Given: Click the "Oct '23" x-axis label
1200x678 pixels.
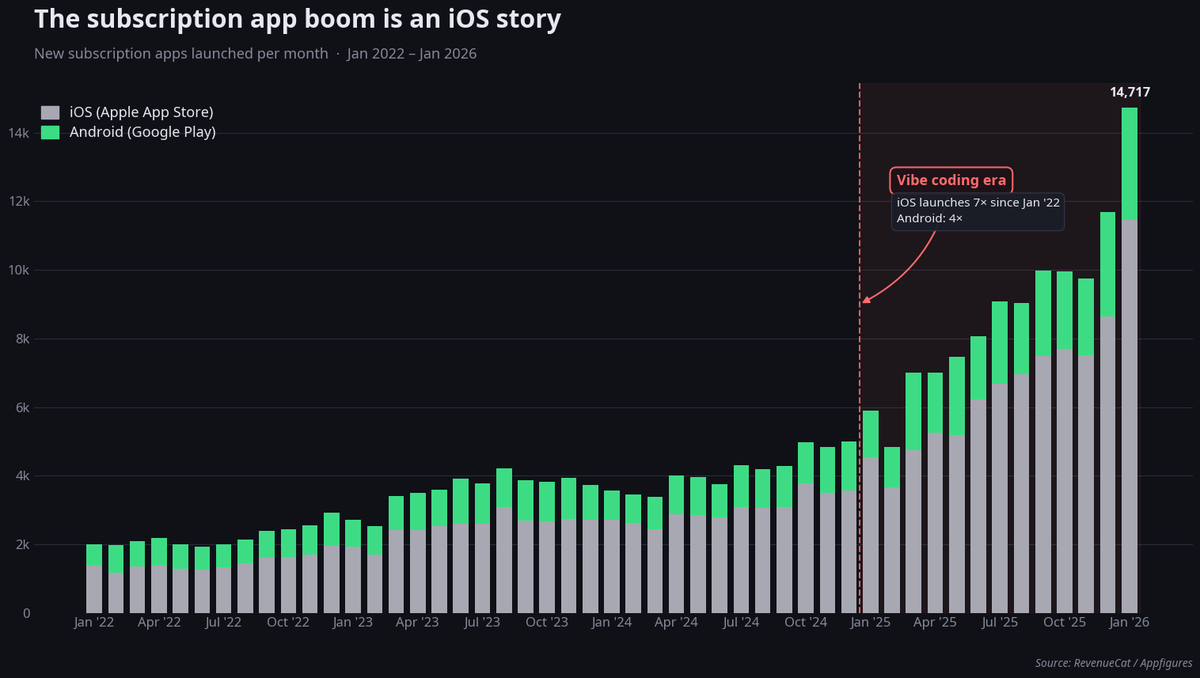Looking at the screenshot, I should click(548, 623).
